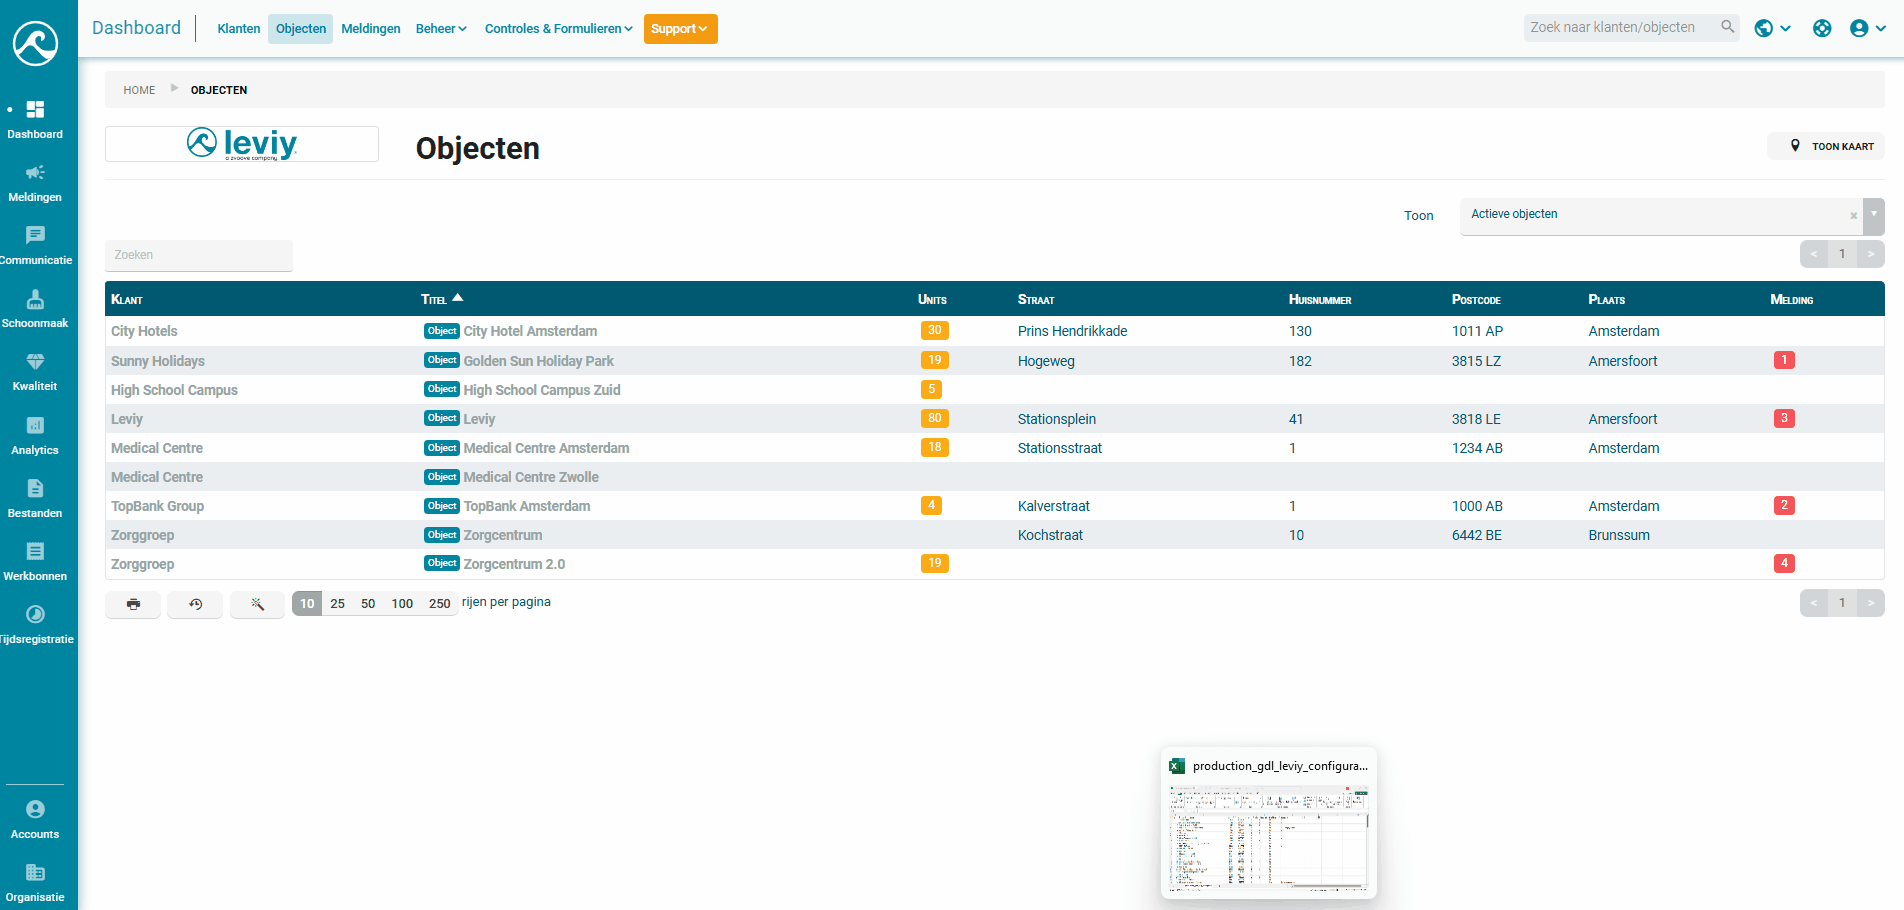Click the restore history button below table
The image size is (1904, 910).
[x=195, y=604]
